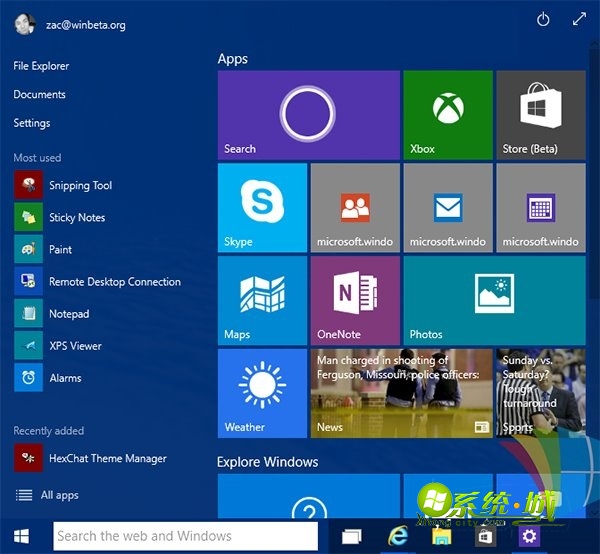600x554 pixels.
Task: Launch Snipping Tool from Most used
Action: [x=80, y=186]
